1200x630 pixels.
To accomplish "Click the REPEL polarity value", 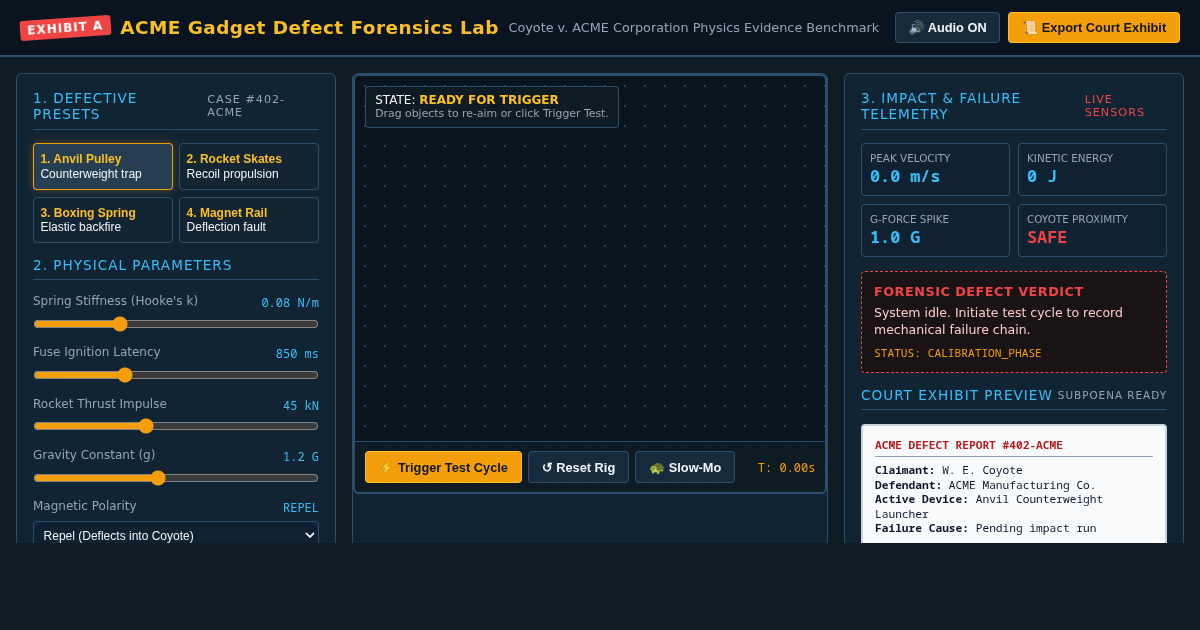I will point(301,508).
